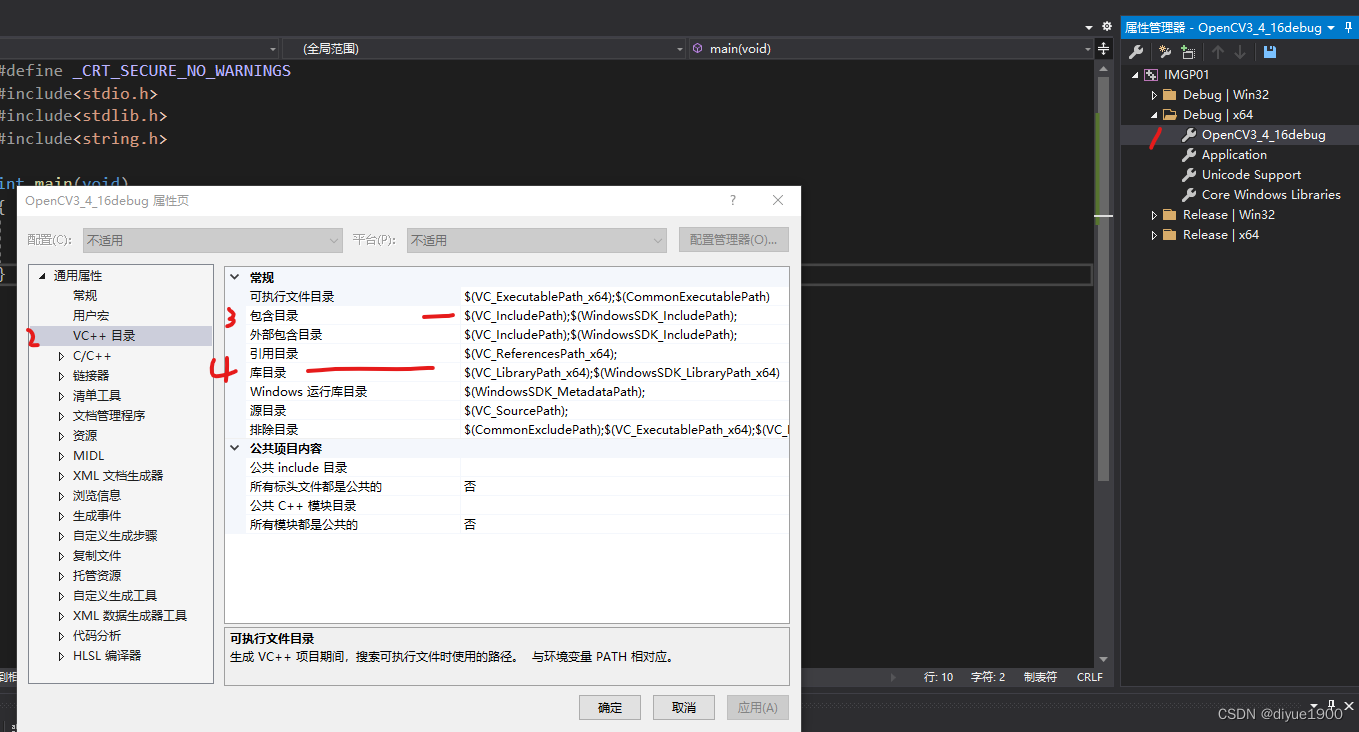Click the 应用(A) button
Screen dimensions: 1359x732
(757, 707)
